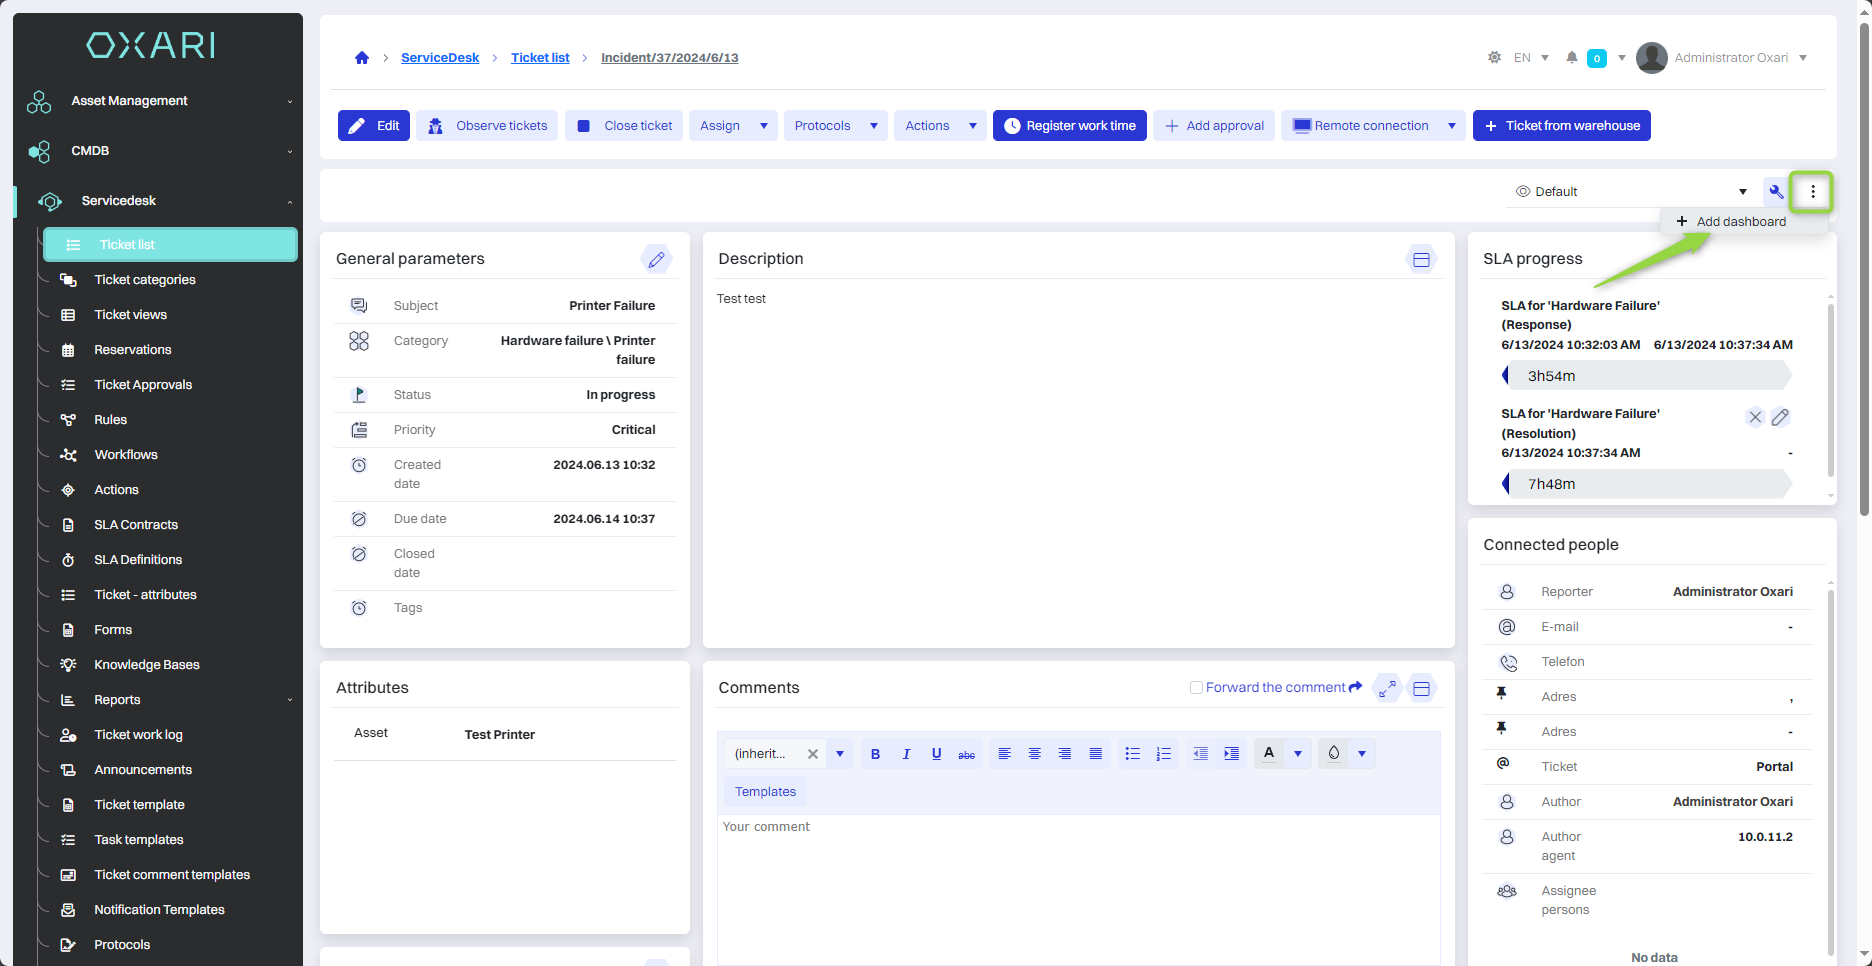Select Add dashboard menu entry
This screenshot has width=1872, height=966.
click(x=1740, y=222)
